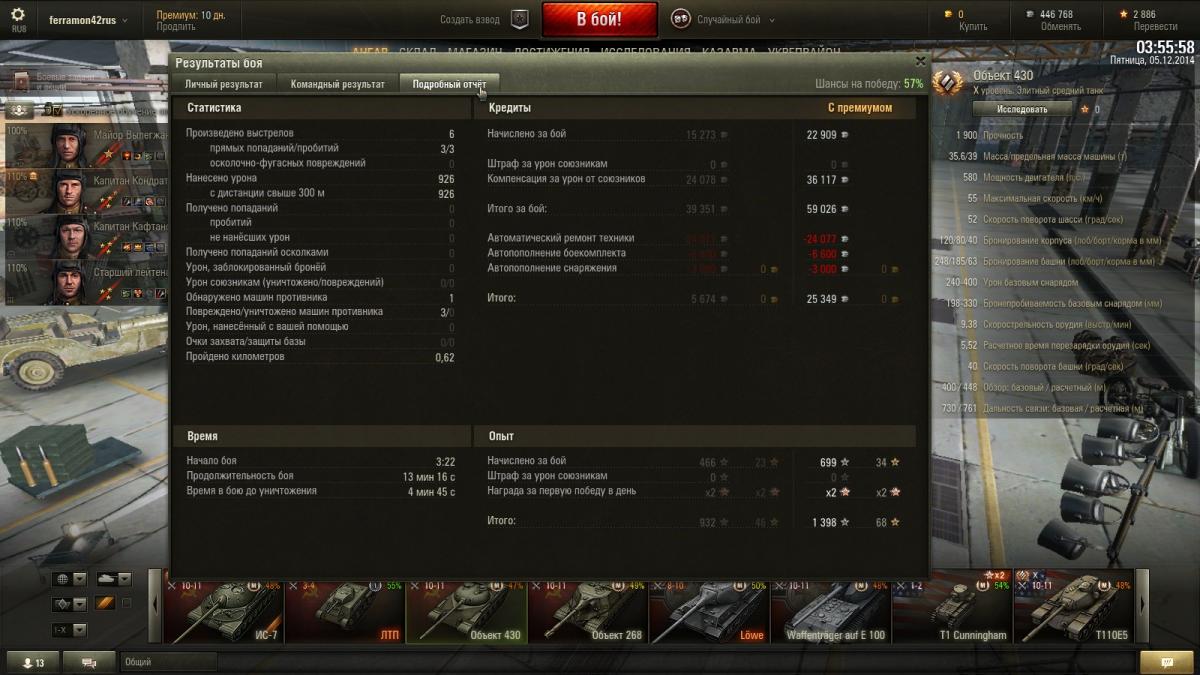The width and height of the screenshot is (1200, 675).
Task: Click the orange stripe favorites filter icon
Action: (x=105, y=604)
